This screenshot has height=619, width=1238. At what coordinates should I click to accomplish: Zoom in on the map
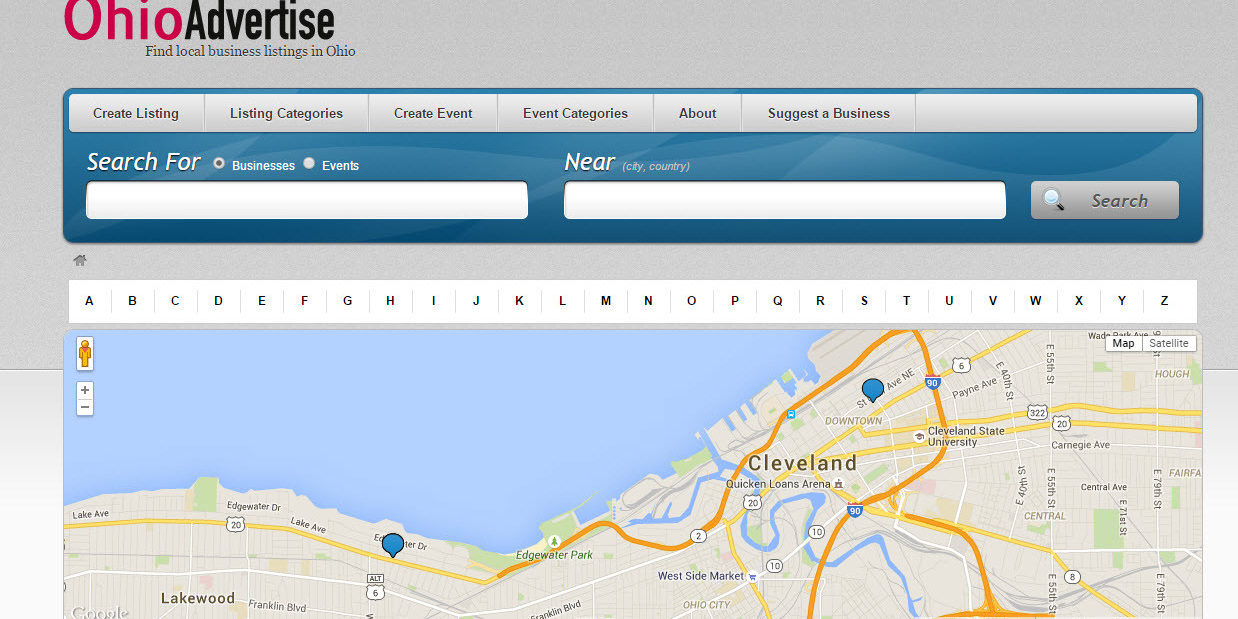(x=85, y=391)
